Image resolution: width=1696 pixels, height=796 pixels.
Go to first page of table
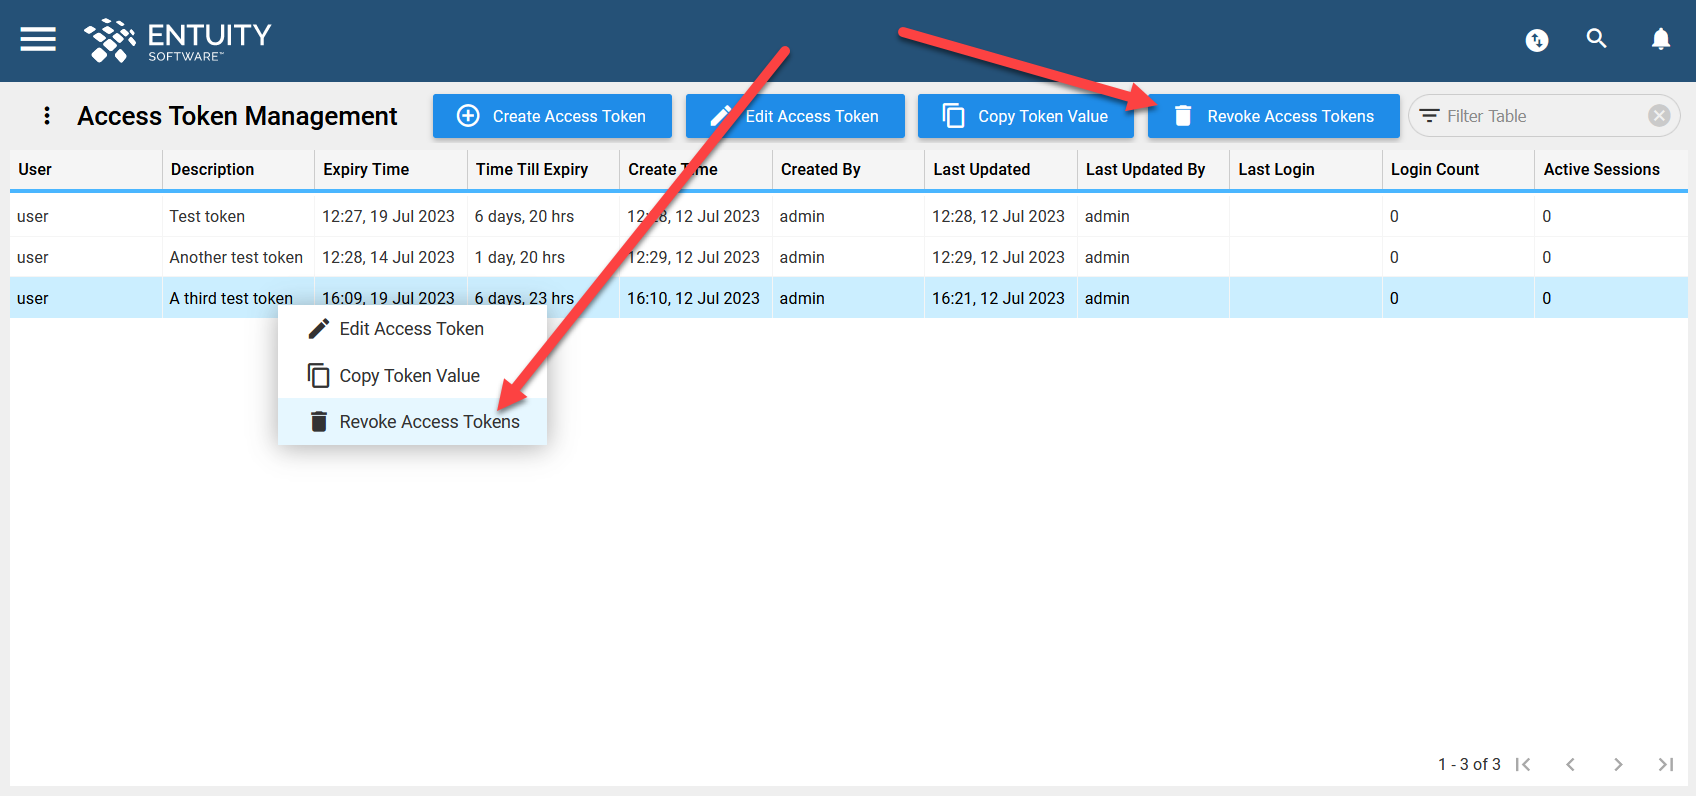pyautogui.click(x=1523, y=764)
